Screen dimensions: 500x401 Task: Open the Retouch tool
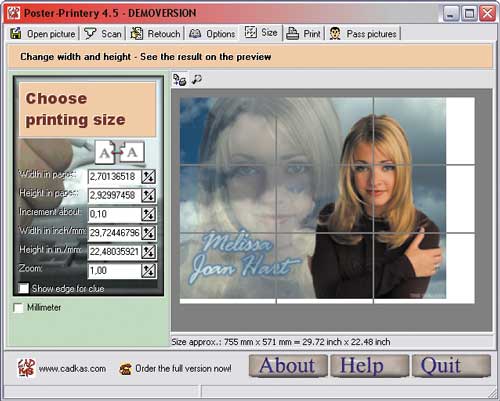coord(137,34)
